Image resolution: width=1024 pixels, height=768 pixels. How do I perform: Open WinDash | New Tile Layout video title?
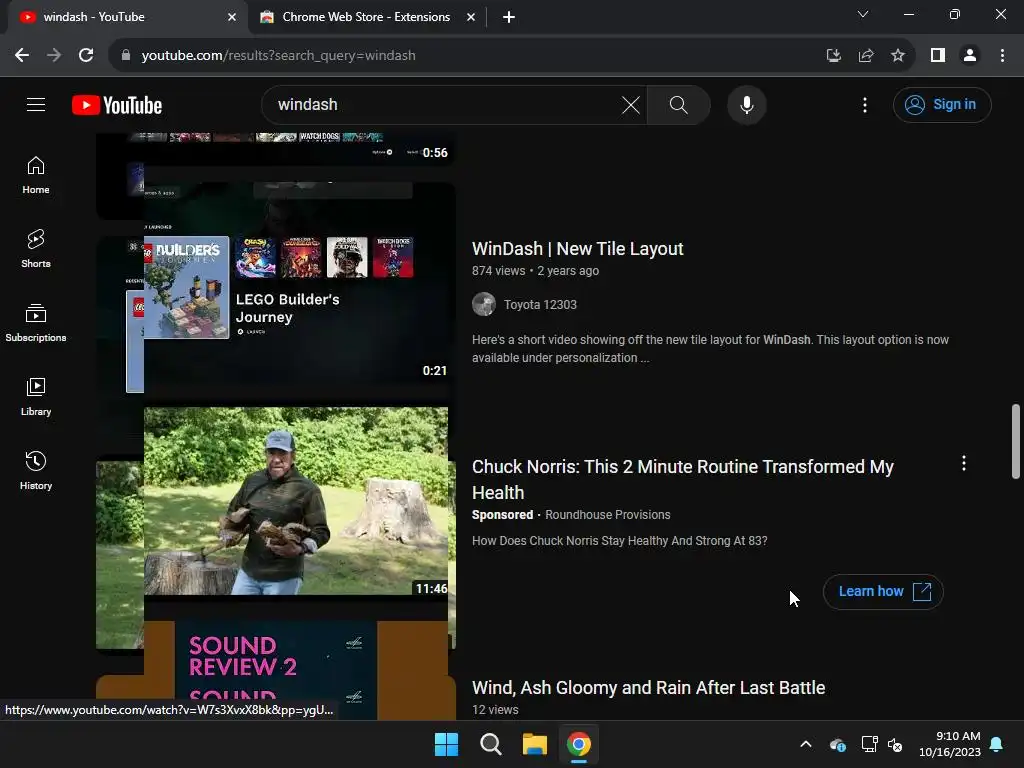577,249
